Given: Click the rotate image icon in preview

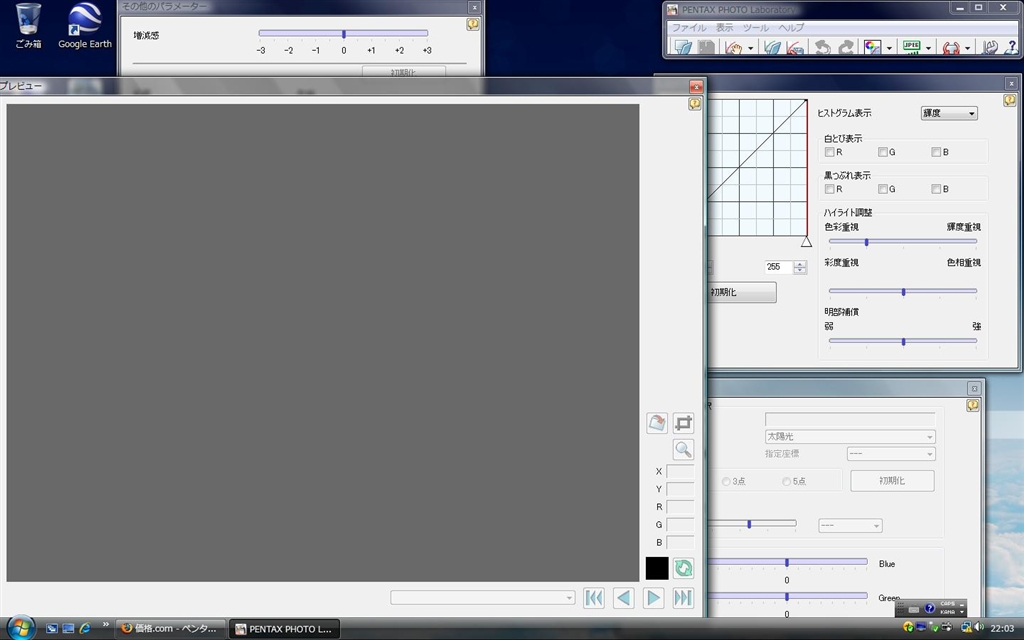Looking at the screenshot, I should 657,423.
